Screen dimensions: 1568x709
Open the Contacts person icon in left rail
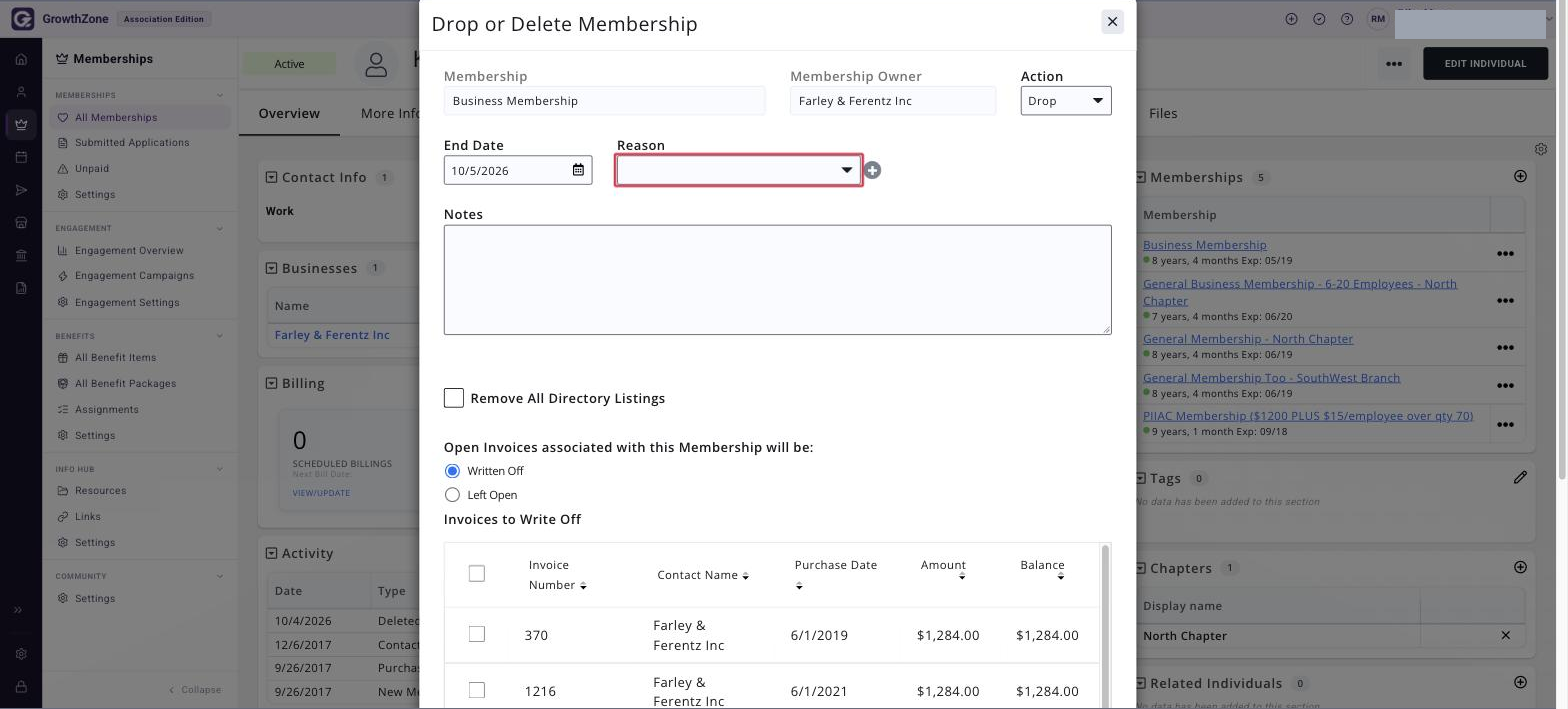click(x=21, y=92)
